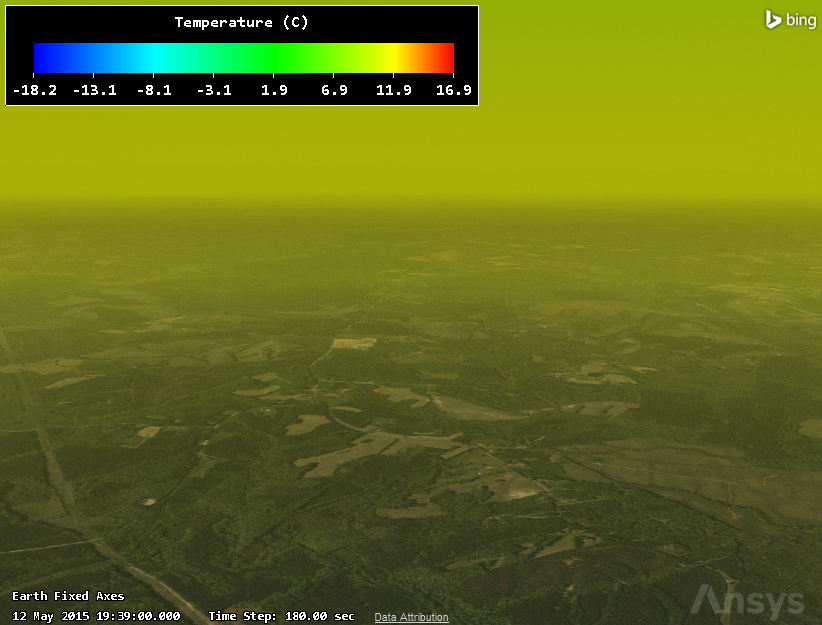The width and height of the screenshot is (822, 625).
Task: Click the Temperature (C) legend title
Action: click(x=241, y=22)
